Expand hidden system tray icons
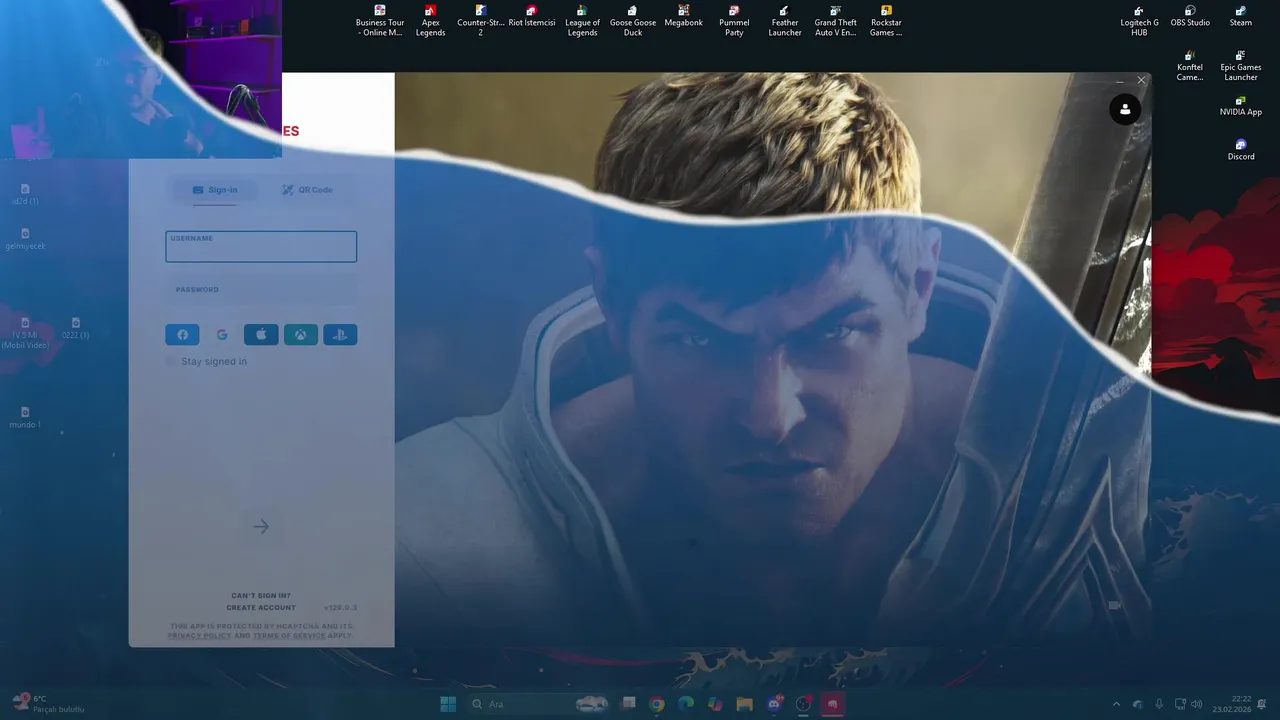Viewport: 1280px width, 720px height. point(1117,704)
